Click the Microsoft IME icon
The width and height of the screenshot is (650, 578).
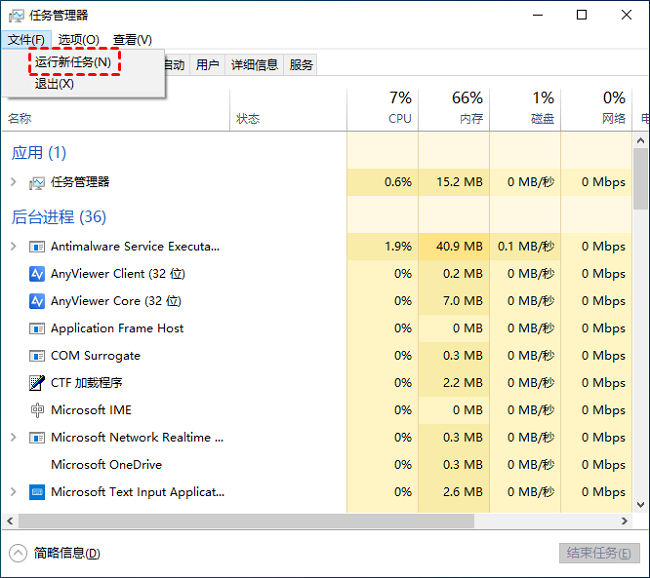(37, 410)
